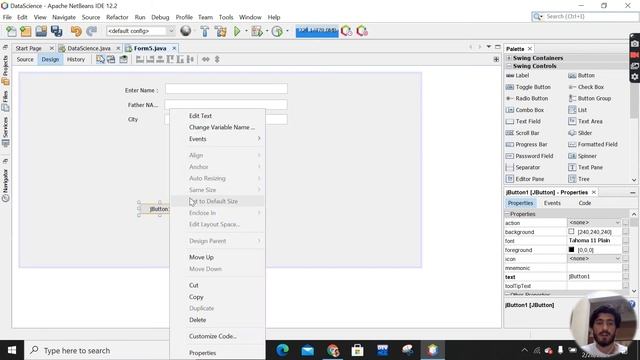This screenshot has height=360, width=640.
Task: Expand the Swing Containers palette section
Action: (509, 58)
